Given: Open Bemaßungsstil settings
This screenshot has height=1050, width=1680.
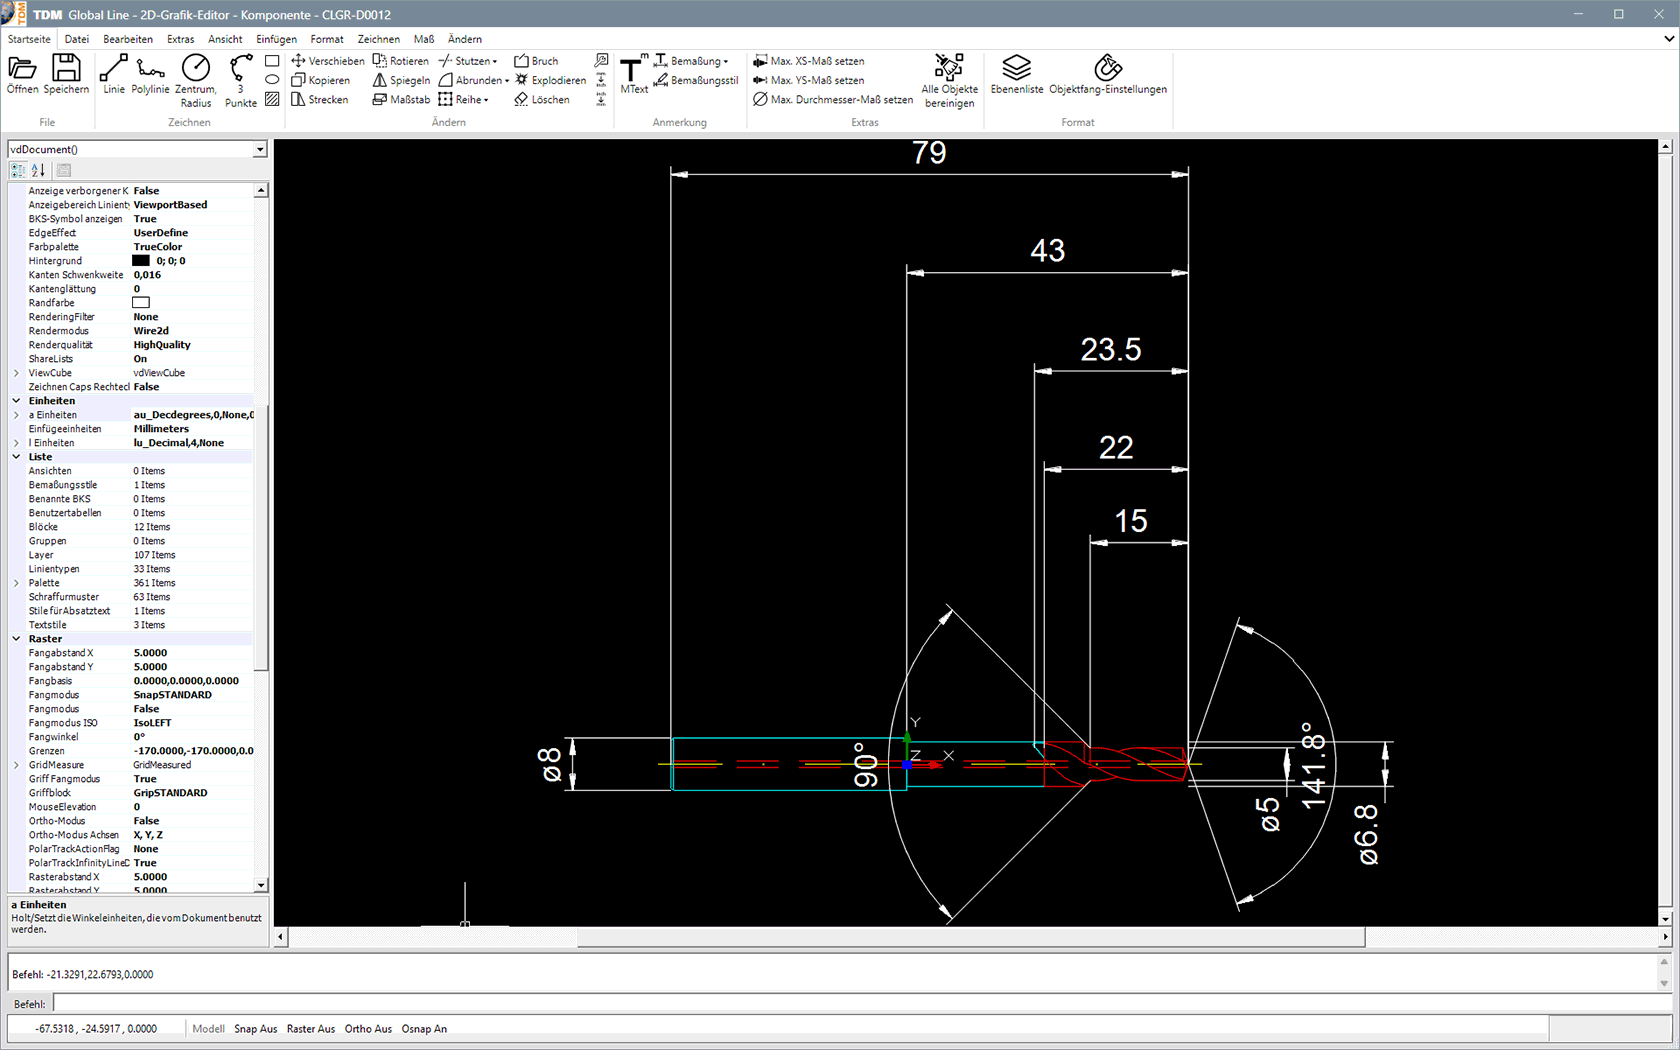Looking at the screenshot, I should (696, 80).
